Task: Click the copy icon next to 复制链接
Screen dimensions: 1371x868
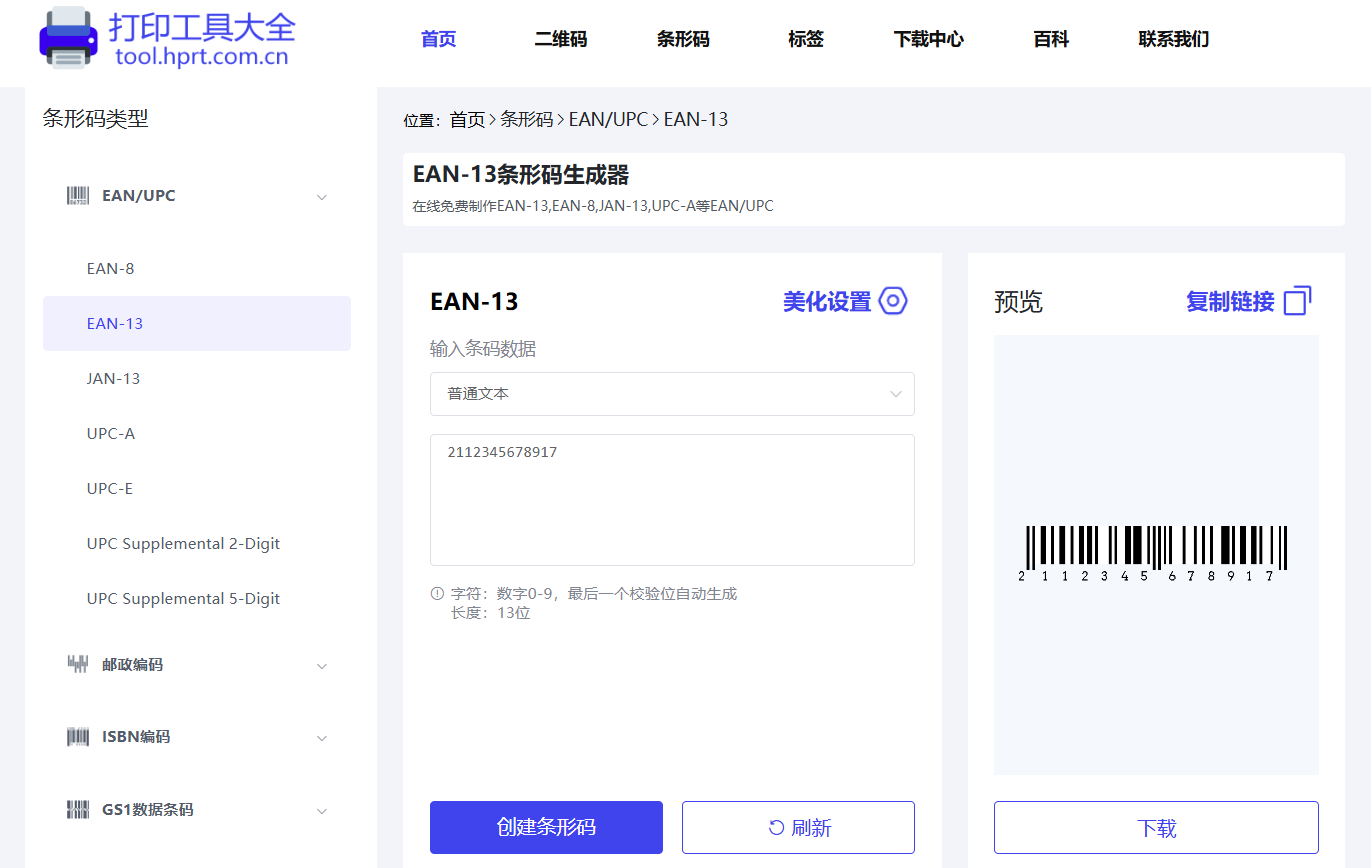Action: pos(1297,300)
